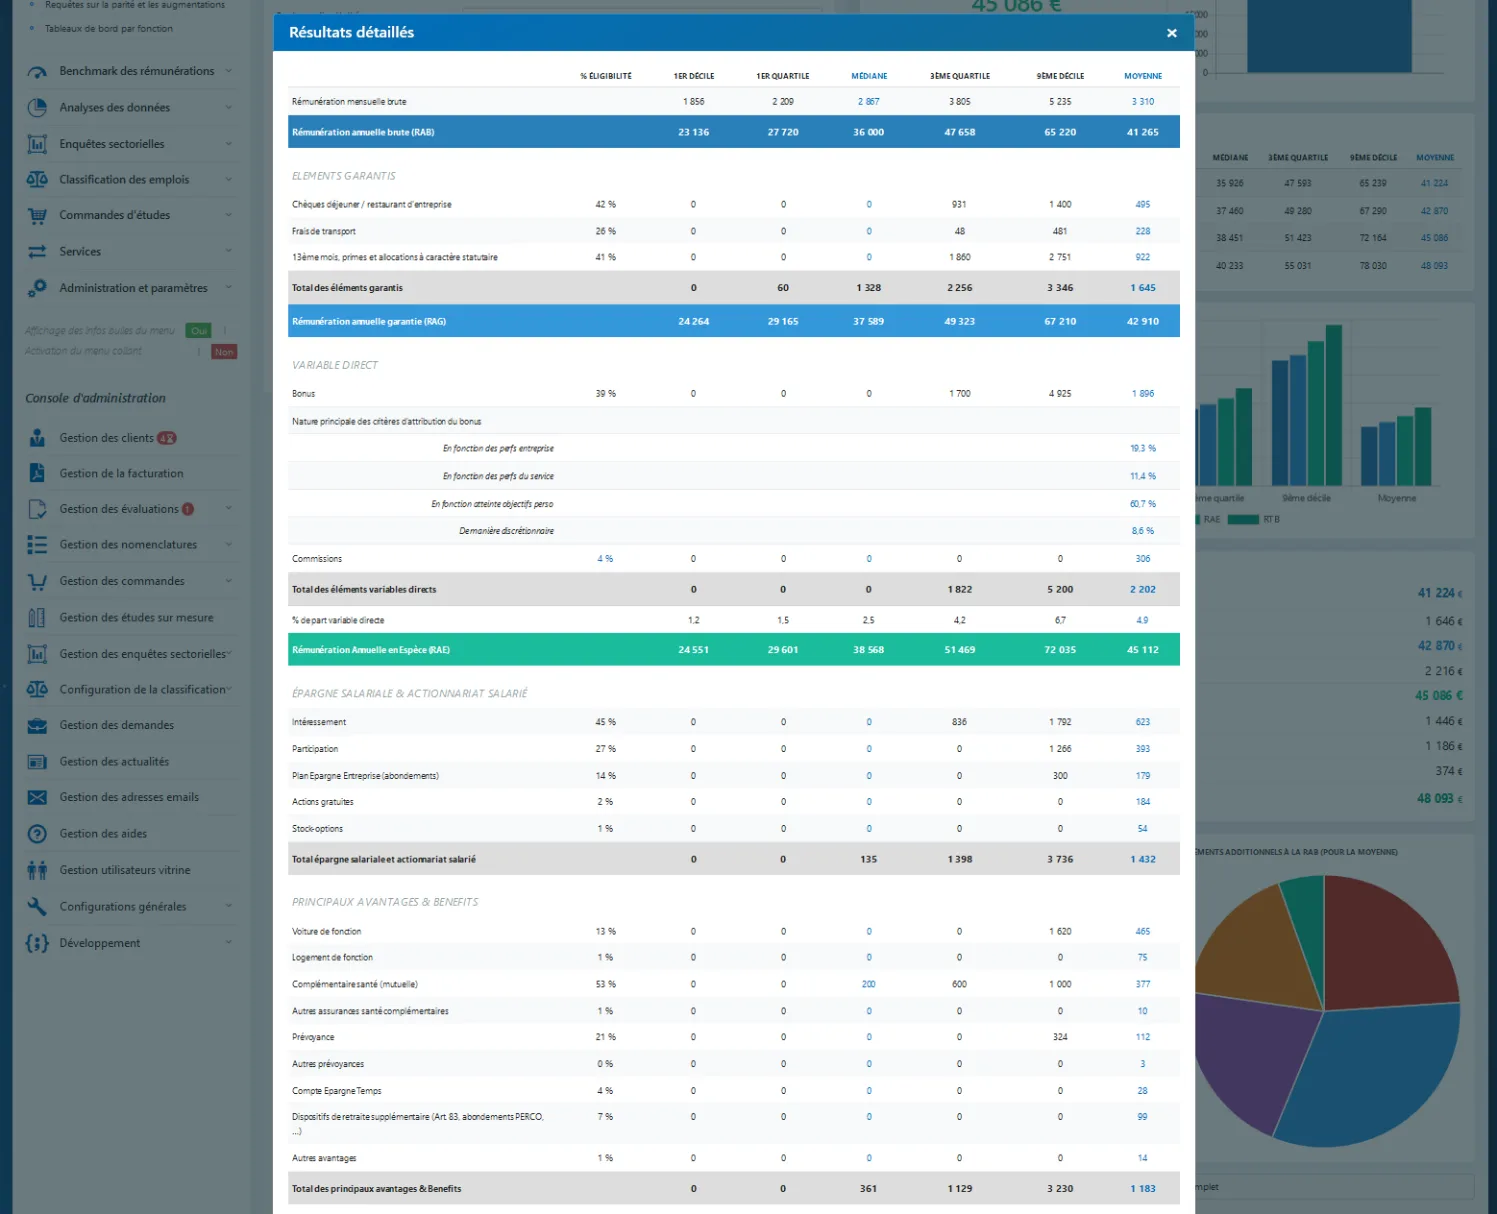Screen dimensions: 1497x1214
Task: Click the Gestion des aides question icon
Action: point(37,834)
